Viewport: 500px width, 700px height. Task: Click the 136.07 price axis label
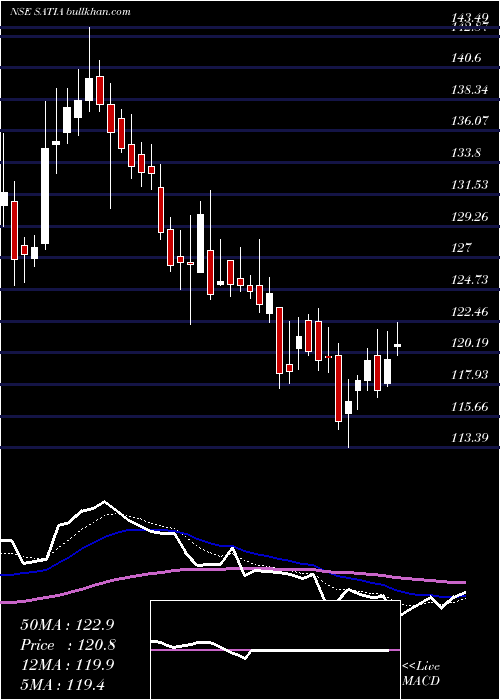[472, 121]
